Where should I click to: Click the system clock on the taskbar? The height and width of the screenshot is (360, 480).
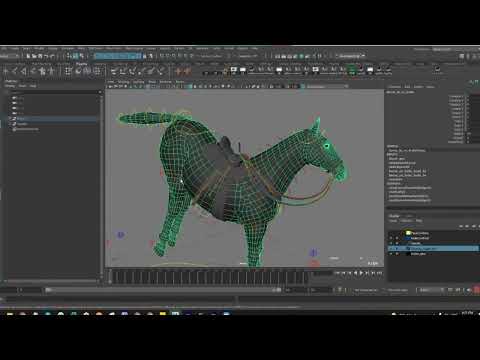(x=468, y=313)
